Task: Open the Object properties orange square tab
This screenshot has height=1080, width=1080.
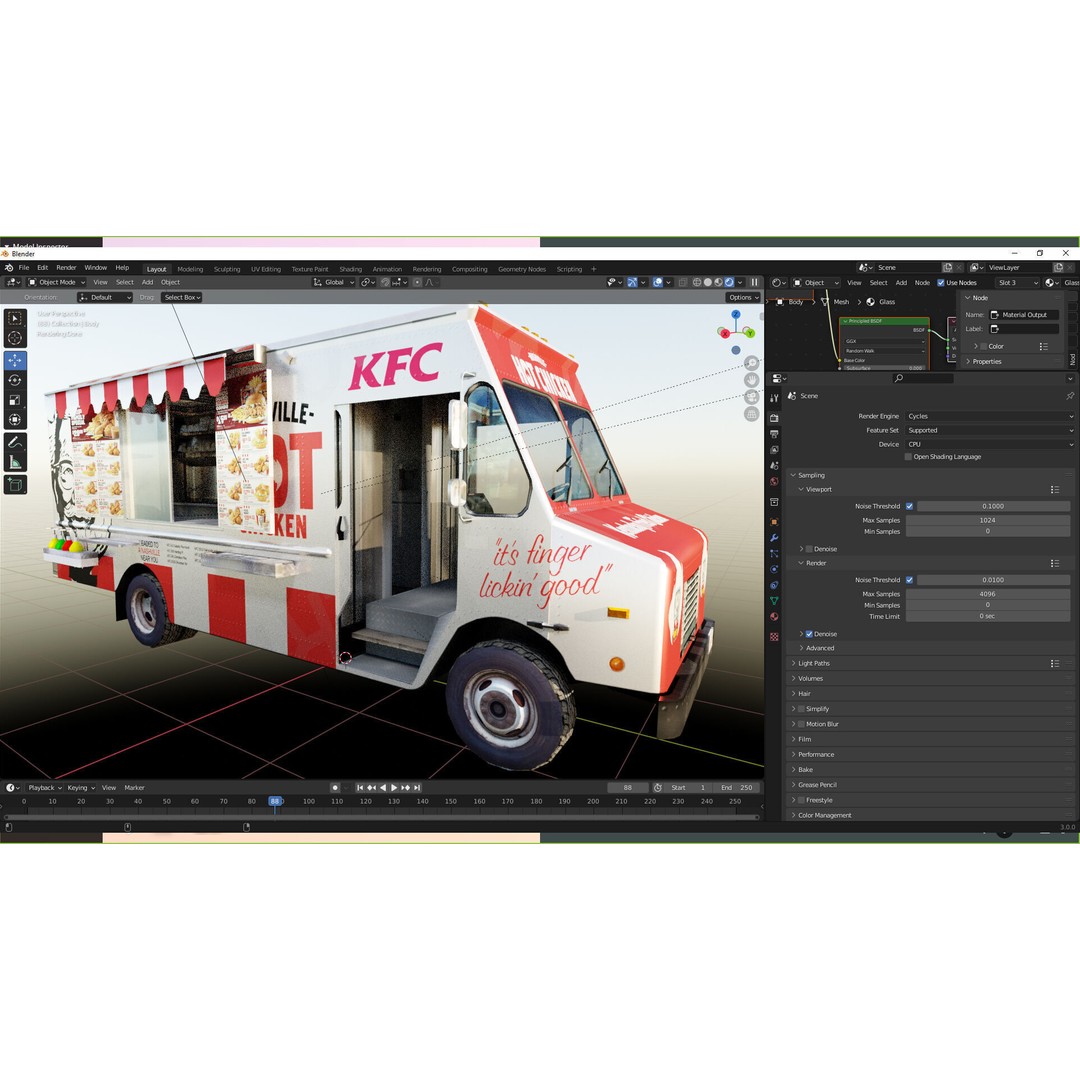Action: 774,522
